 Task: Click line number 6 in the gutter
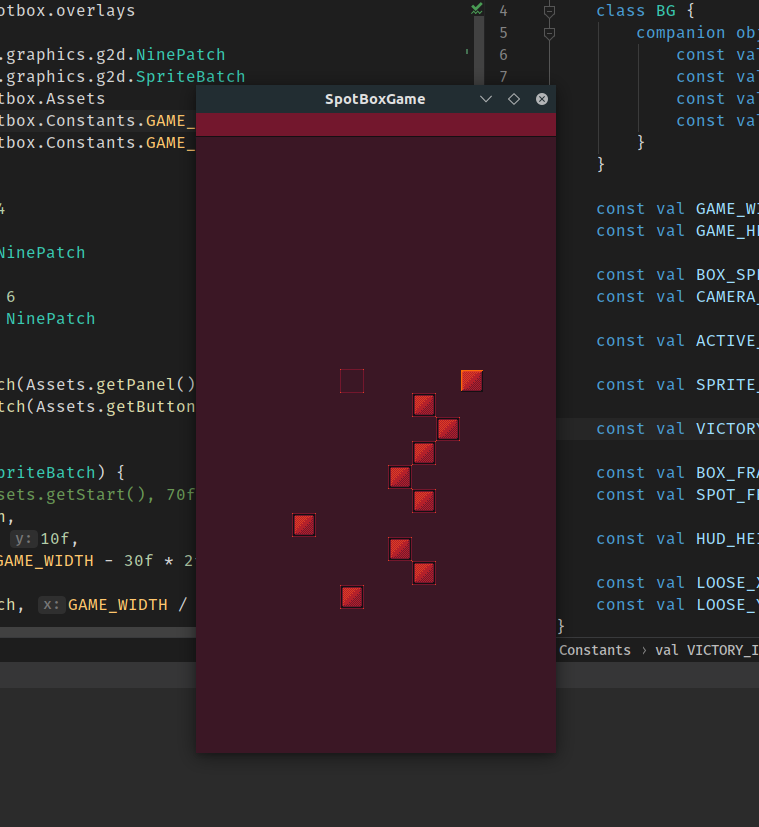pos(503,55)
